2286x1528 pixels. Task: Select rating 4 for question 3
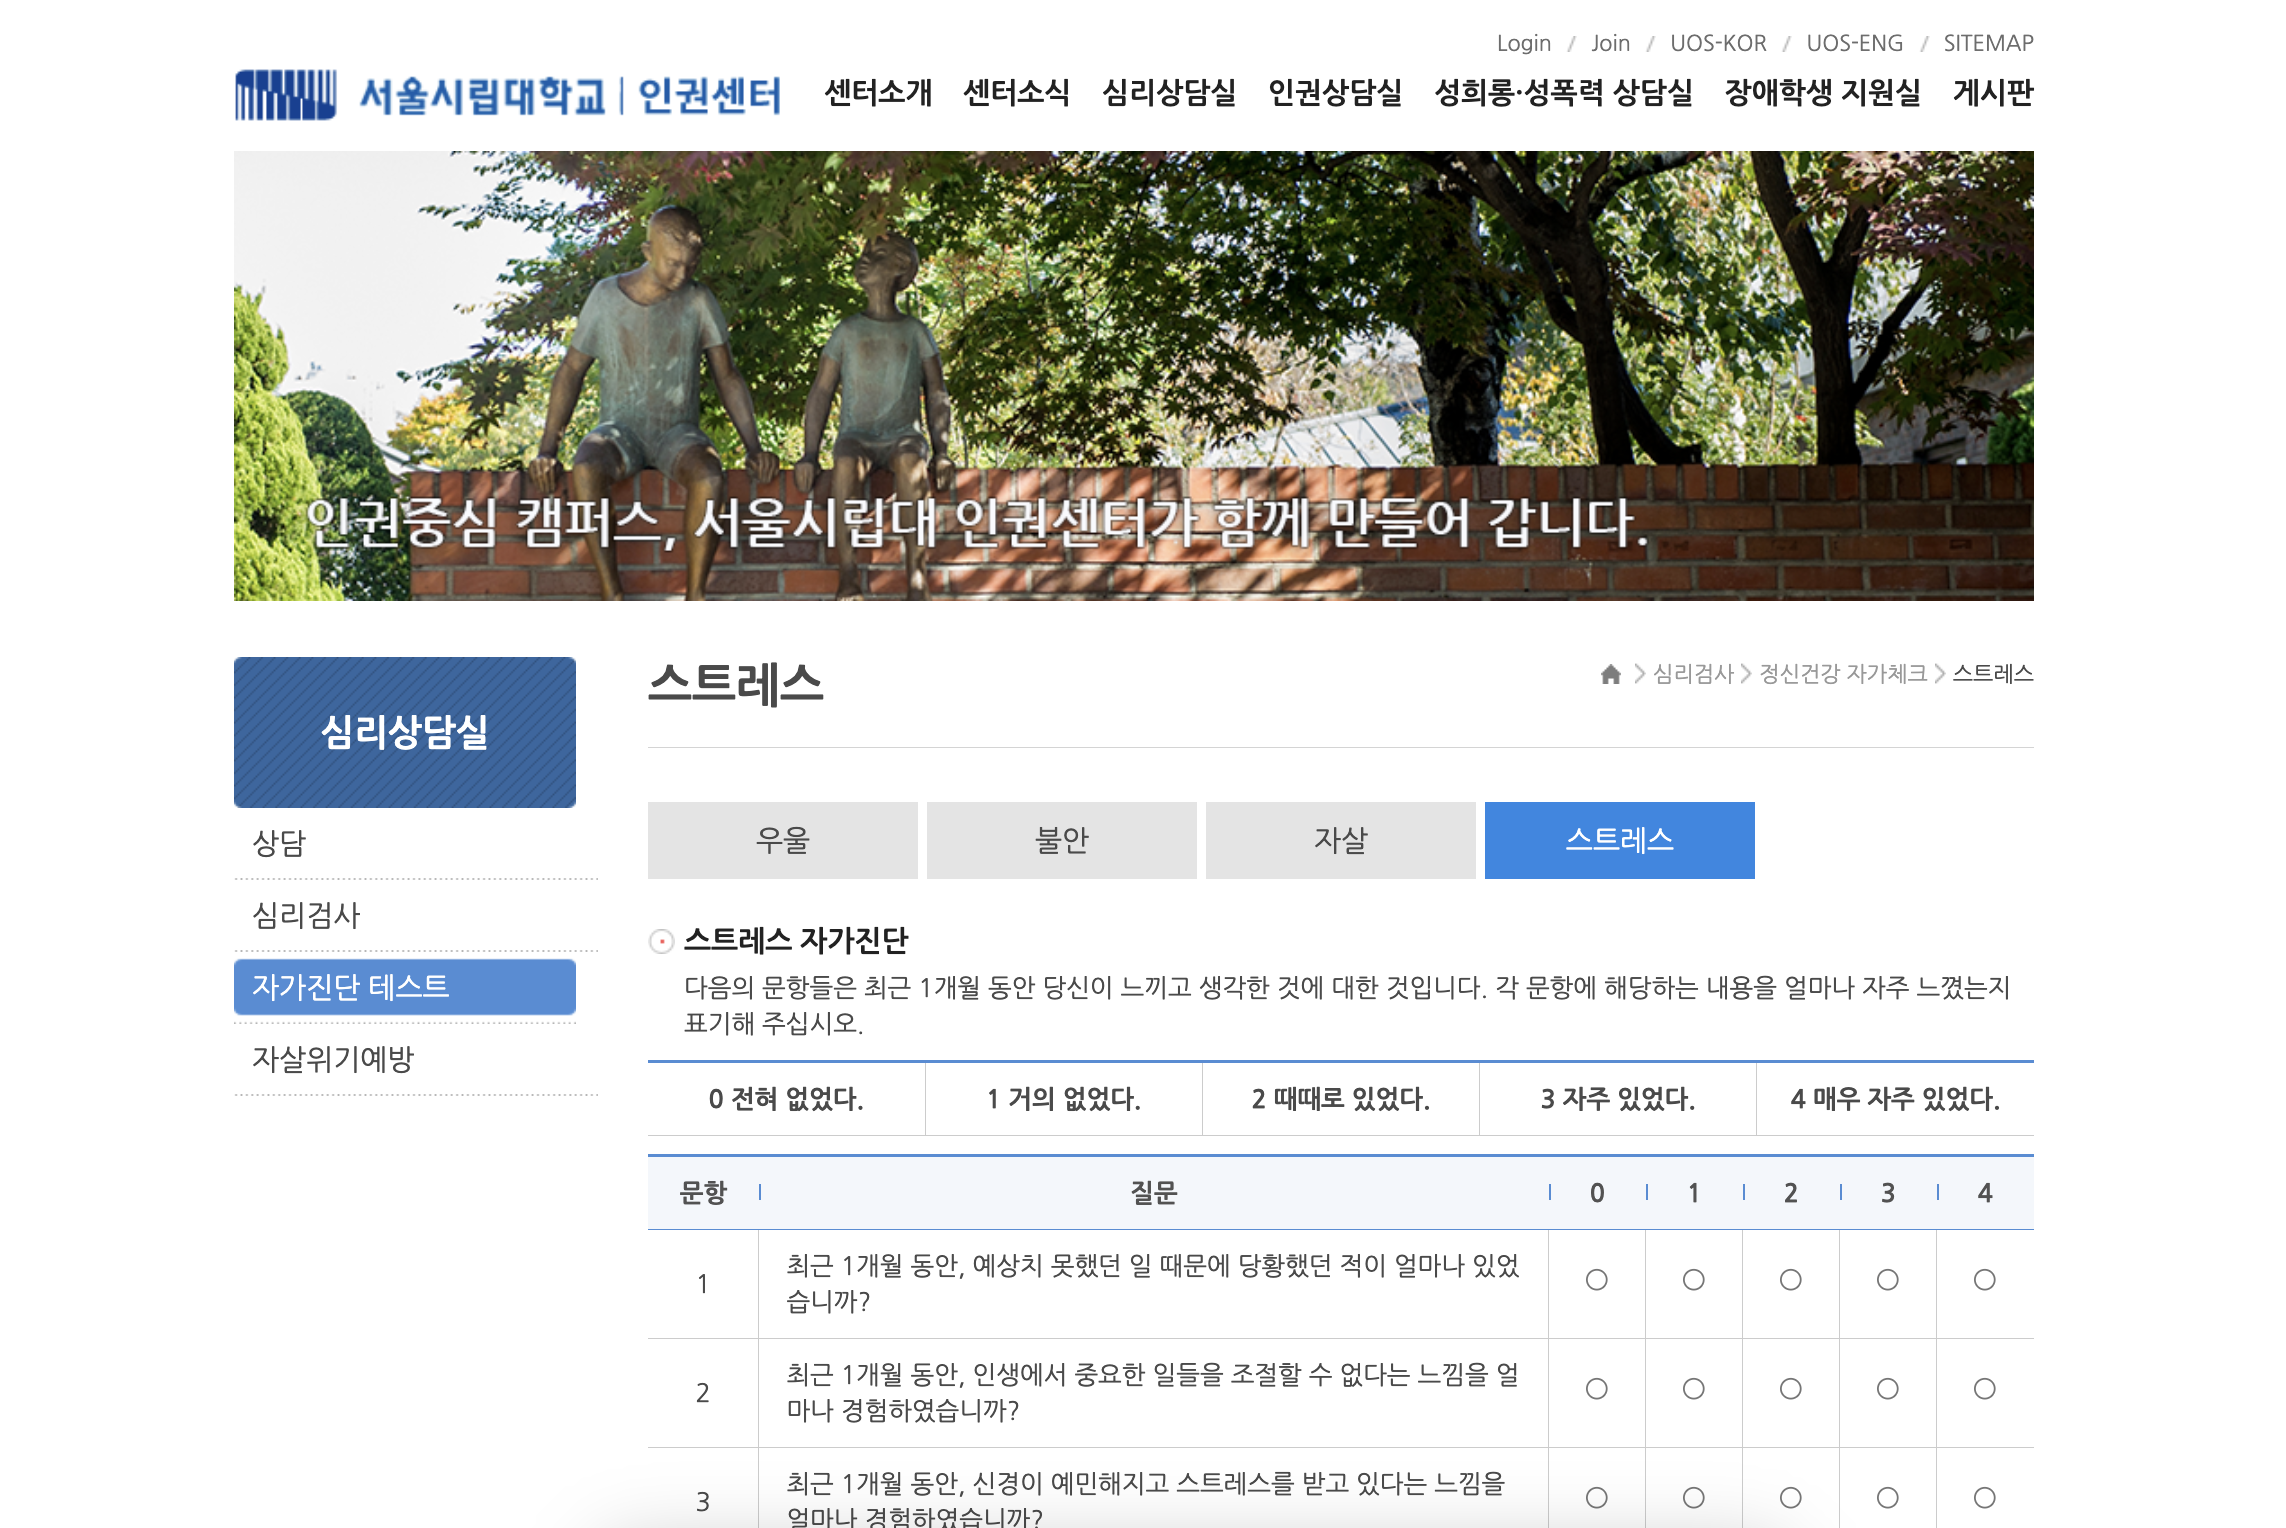pos(1984,1497)
